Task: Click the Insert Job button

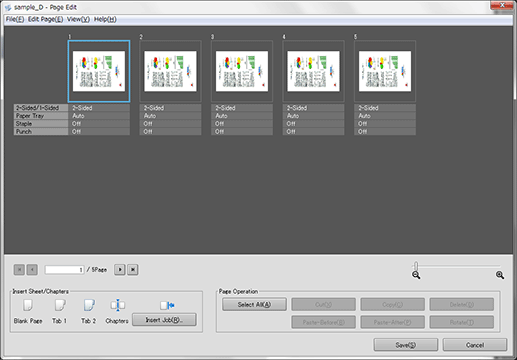Action: click(164, 320)
